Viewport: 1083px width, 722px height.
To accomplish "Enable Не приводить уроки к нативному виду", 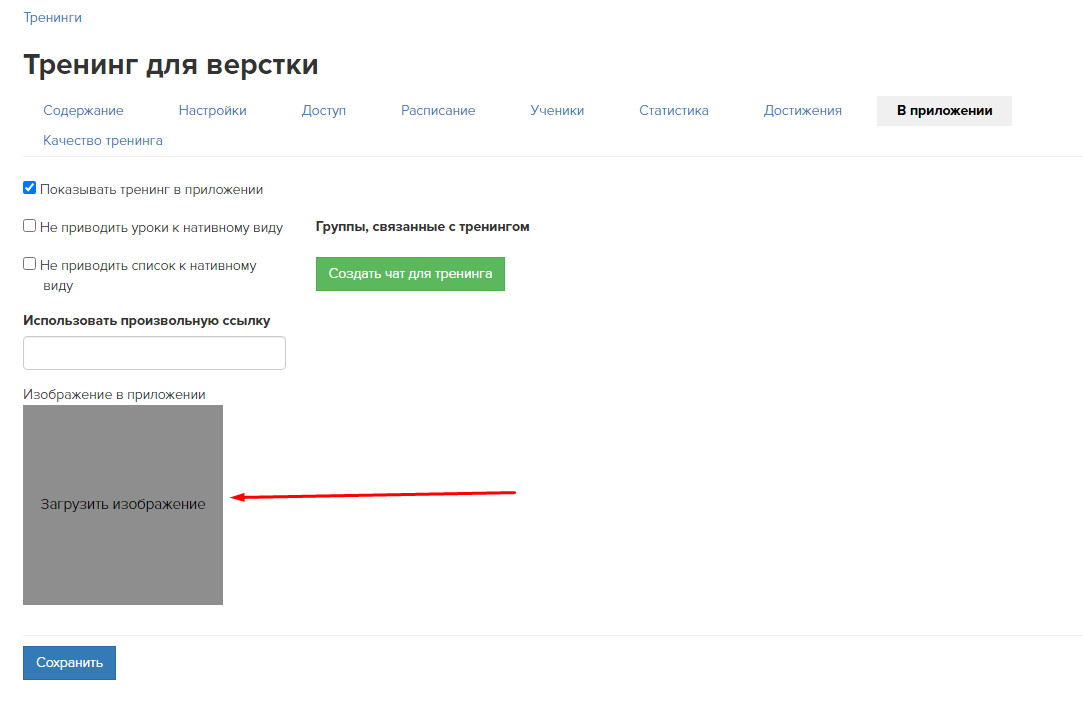I will (29, 224).
